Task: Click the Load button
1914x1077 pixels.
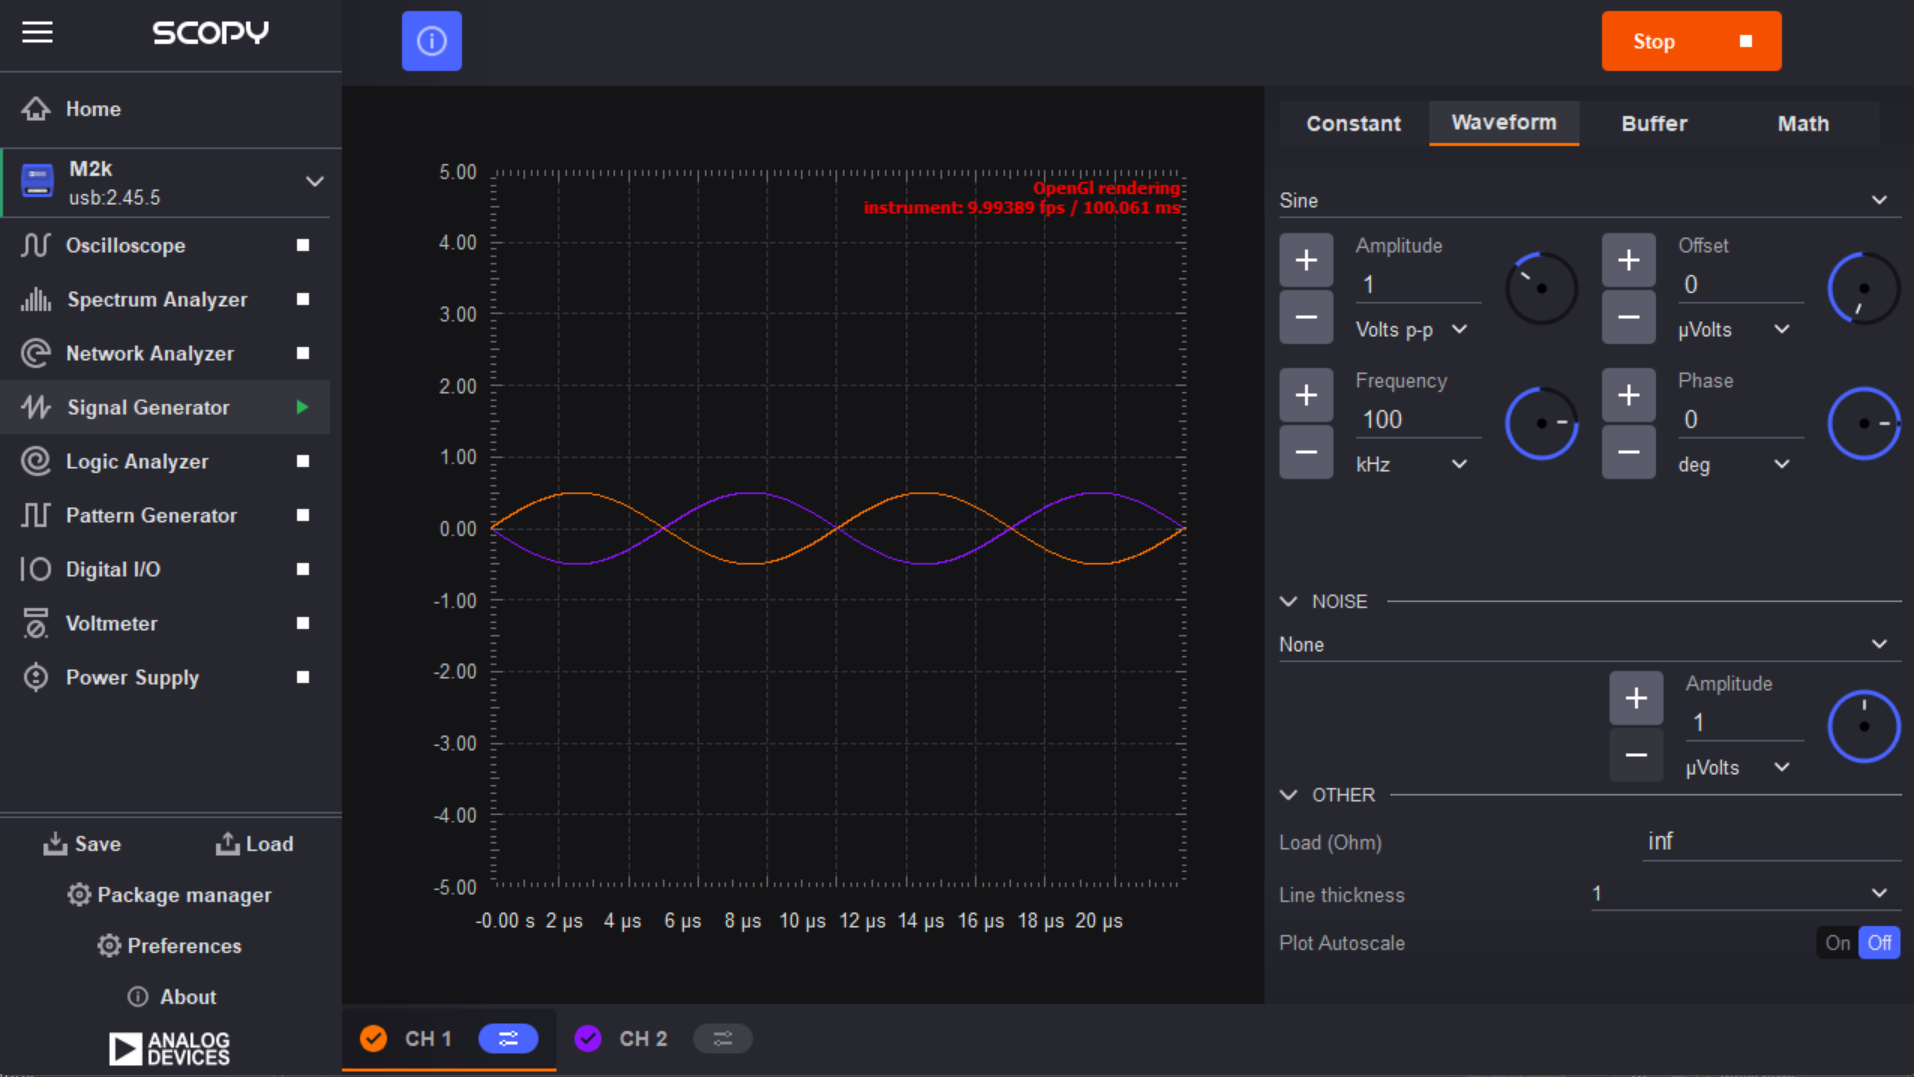Action: 255,844
